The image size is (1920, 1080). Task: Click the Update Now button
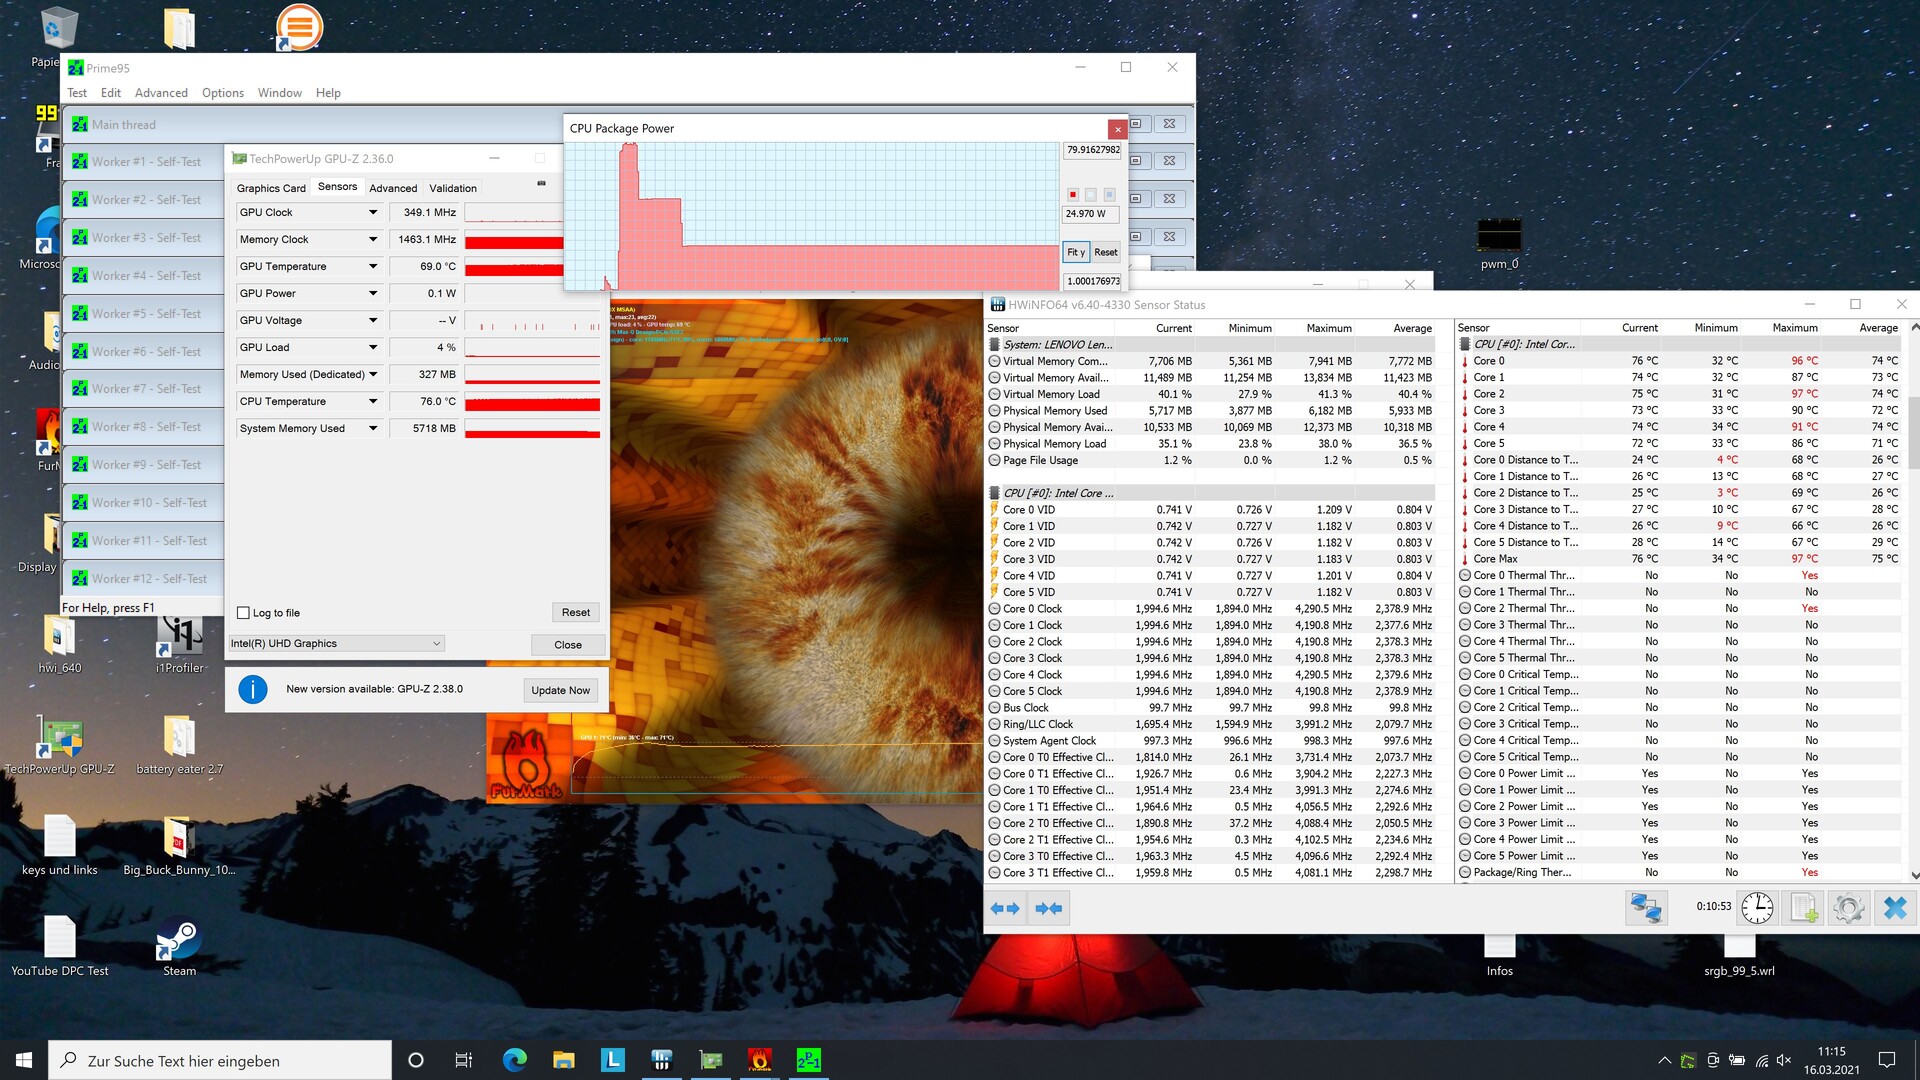[x=560, y=690]
